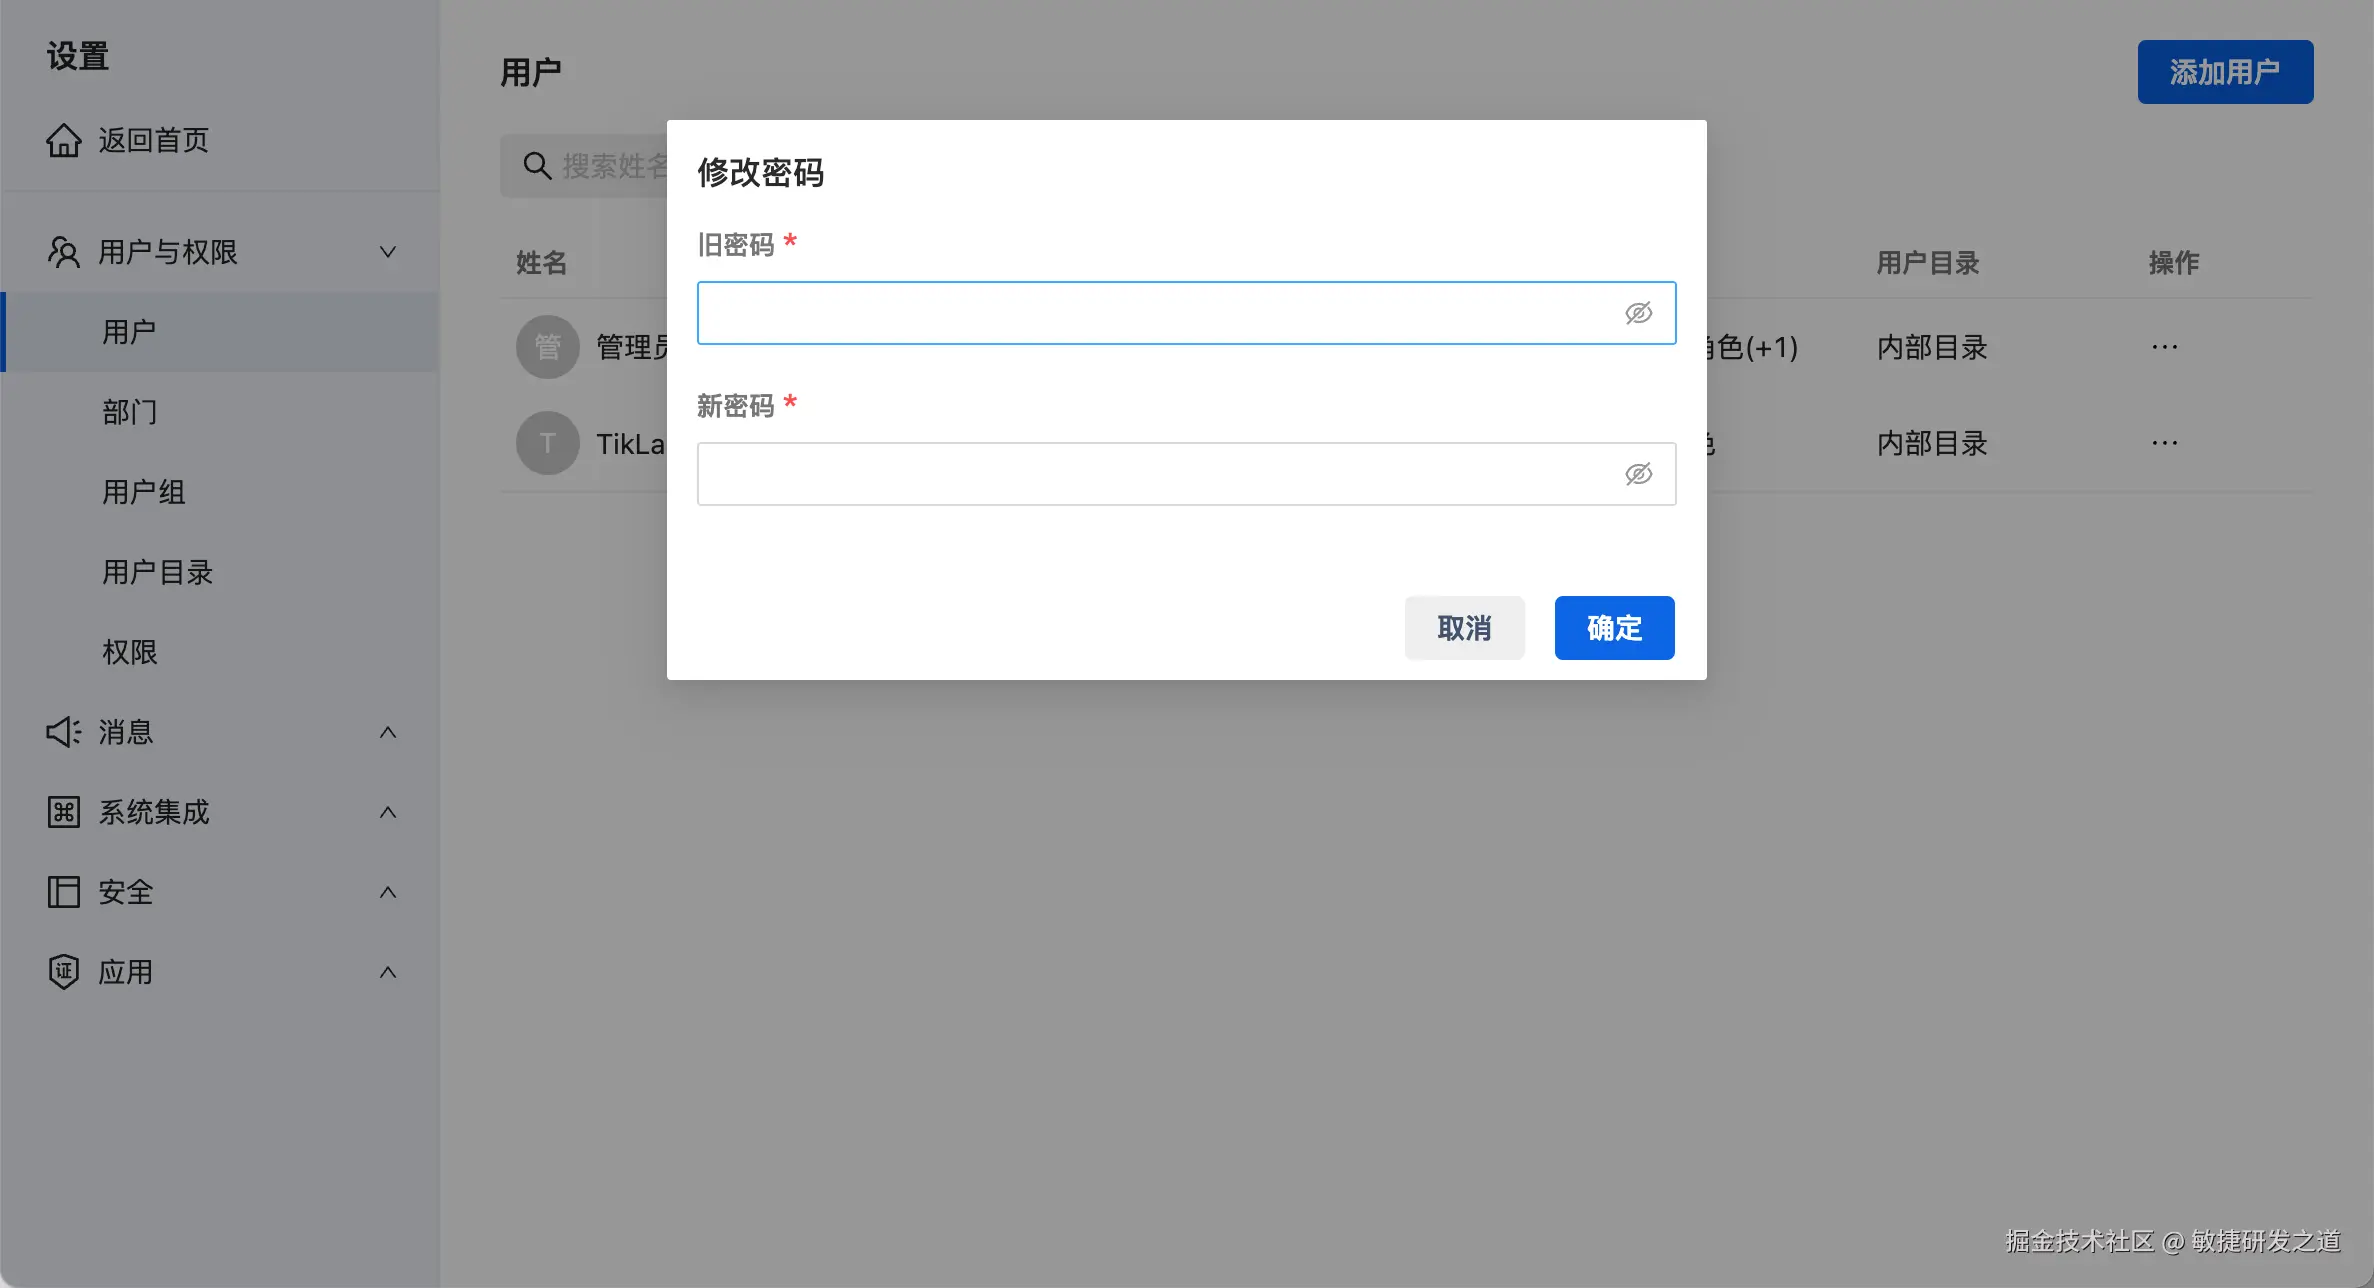Expand the 系统集成 section chevron
The image size is (2374, 1288).
[388, 812]
